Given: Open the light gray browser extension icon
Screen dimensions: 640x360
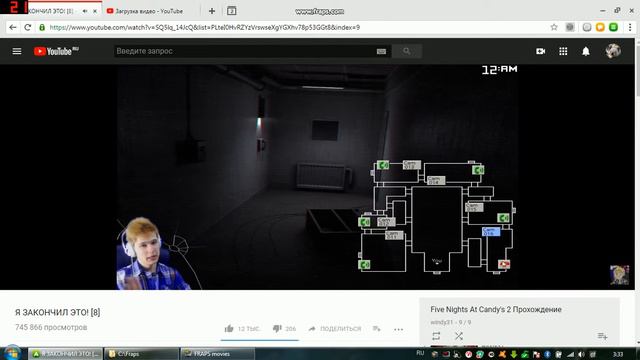Looking at the screenshot, I should coord(587,27).
